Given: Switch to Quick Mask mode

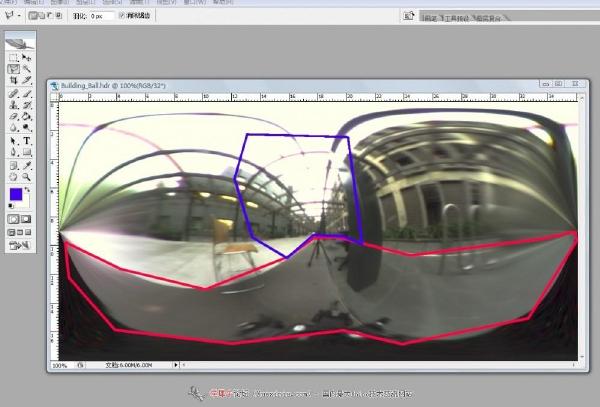Looking at the screenshot, I should tap(26, 219).
